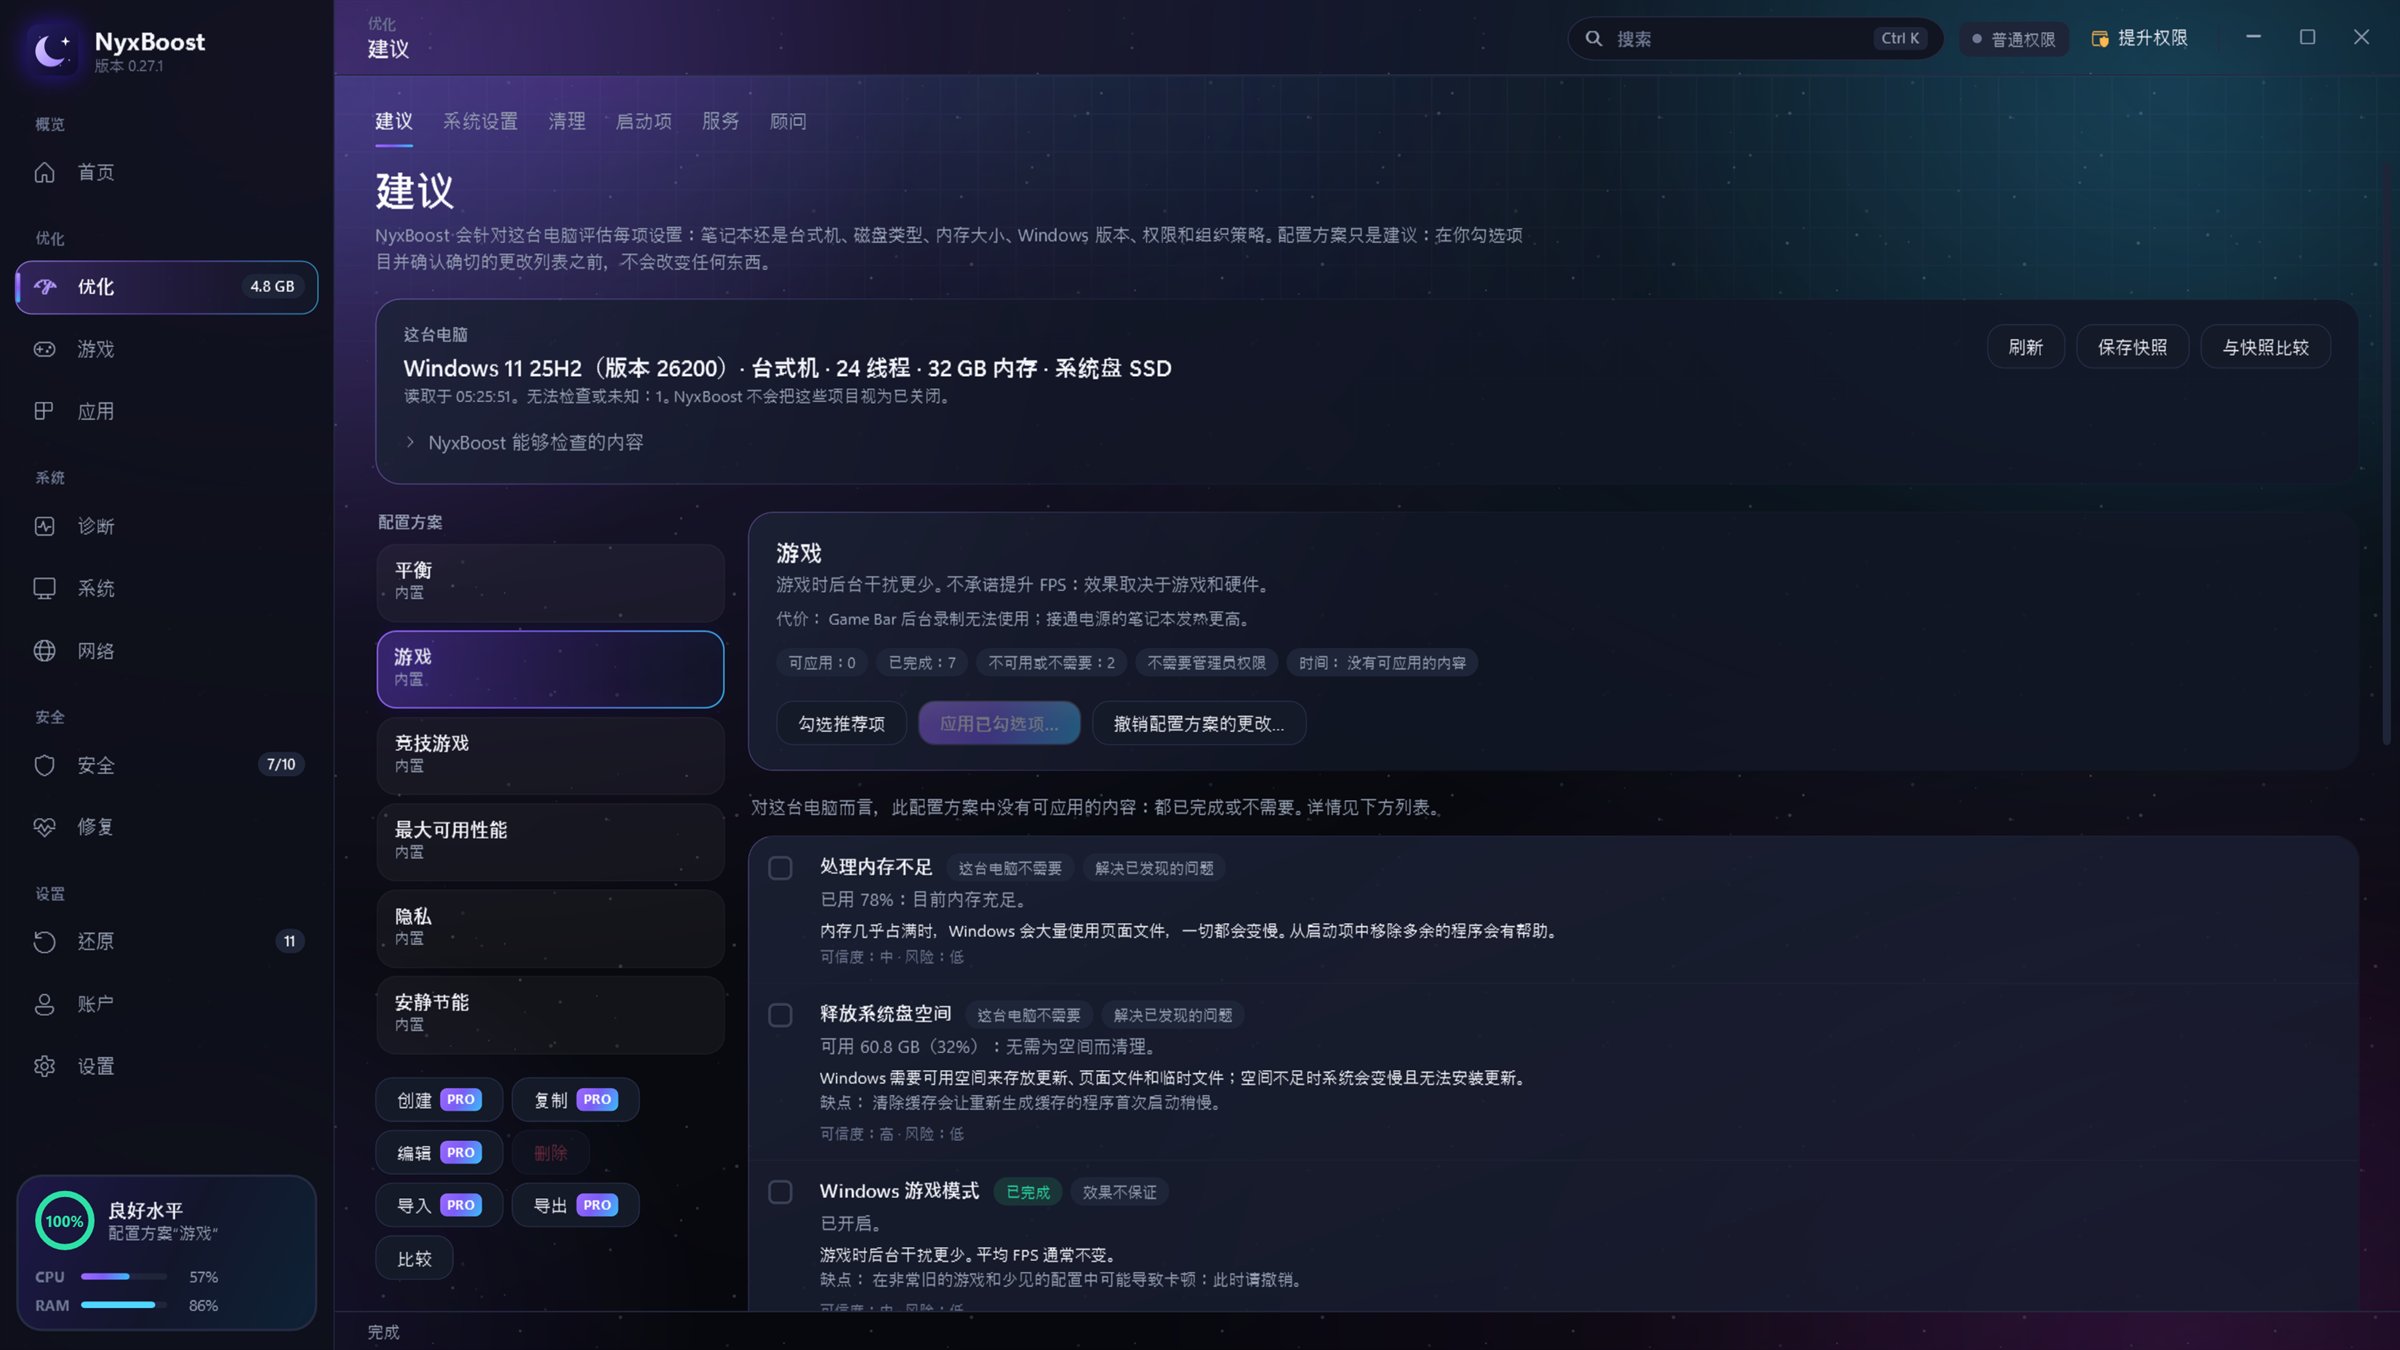Switch to the 清理 tab
2400x1350 pixels.
click(x=567, y=121)
